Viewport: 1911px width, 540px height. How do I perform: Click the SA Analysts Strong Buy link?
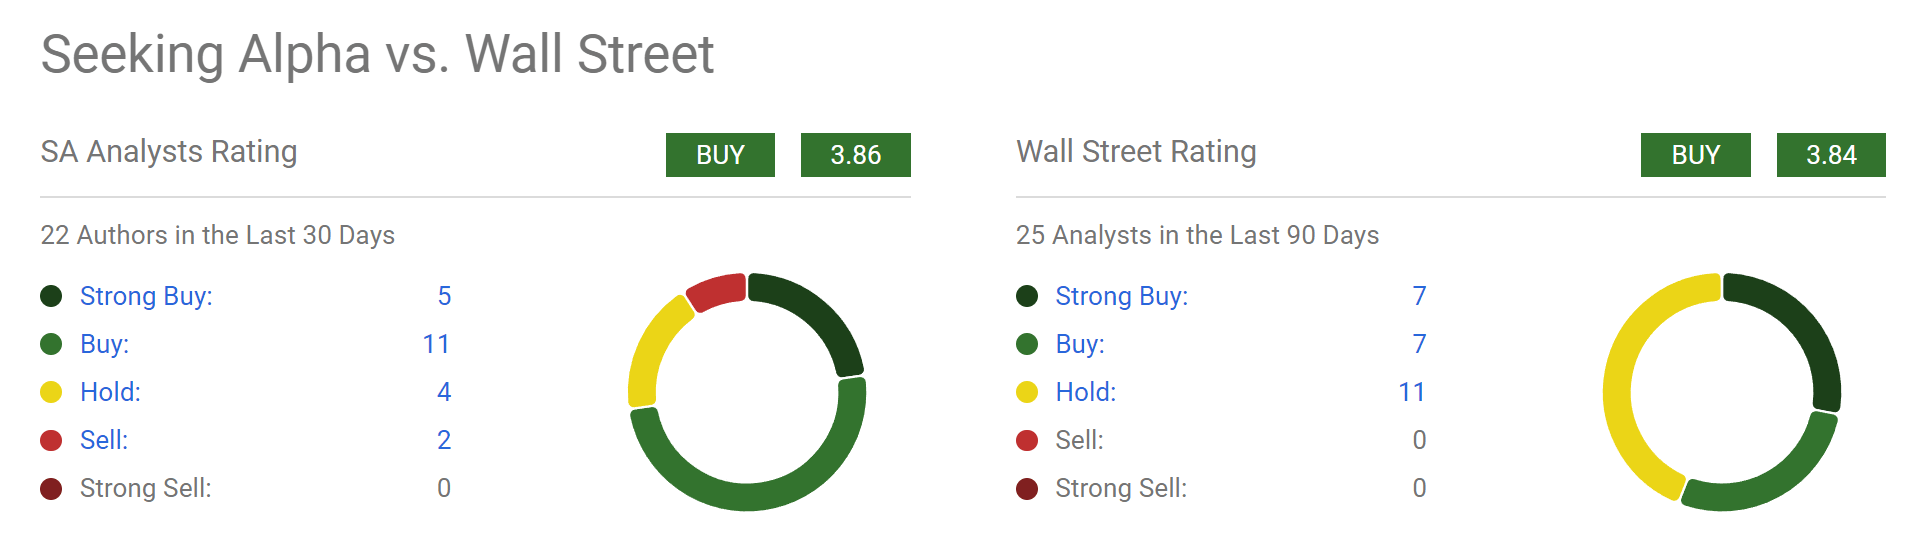tap(146, 296)
